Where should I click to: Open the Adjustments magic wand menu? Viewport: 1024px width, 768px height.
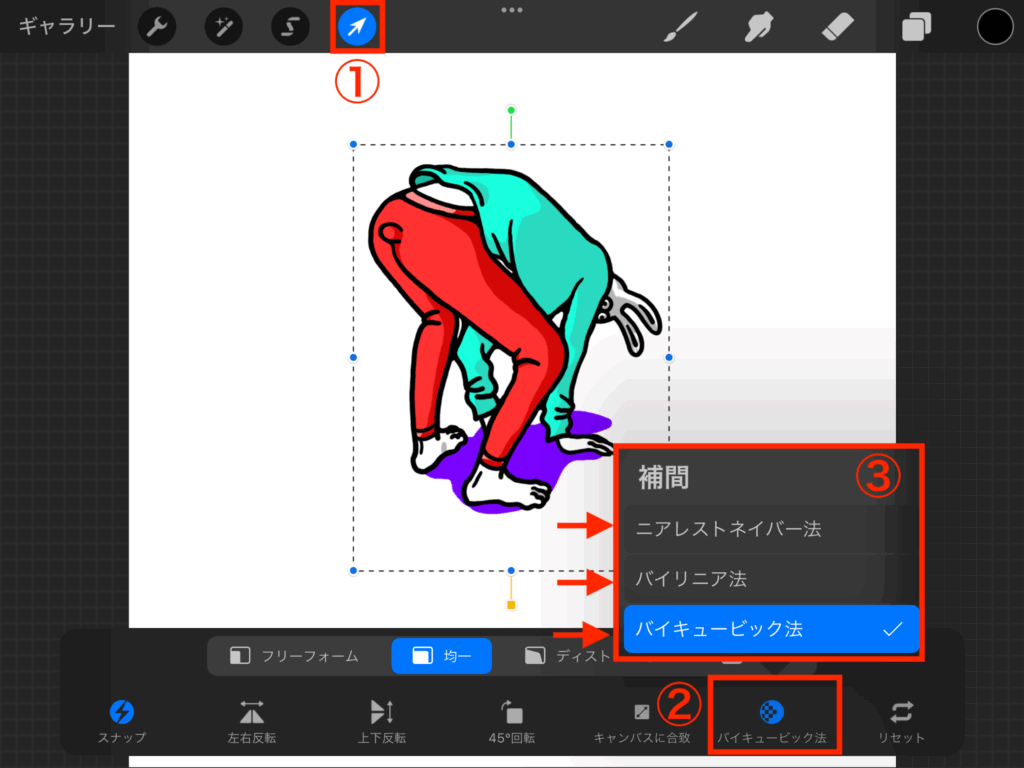click(222, 27)
